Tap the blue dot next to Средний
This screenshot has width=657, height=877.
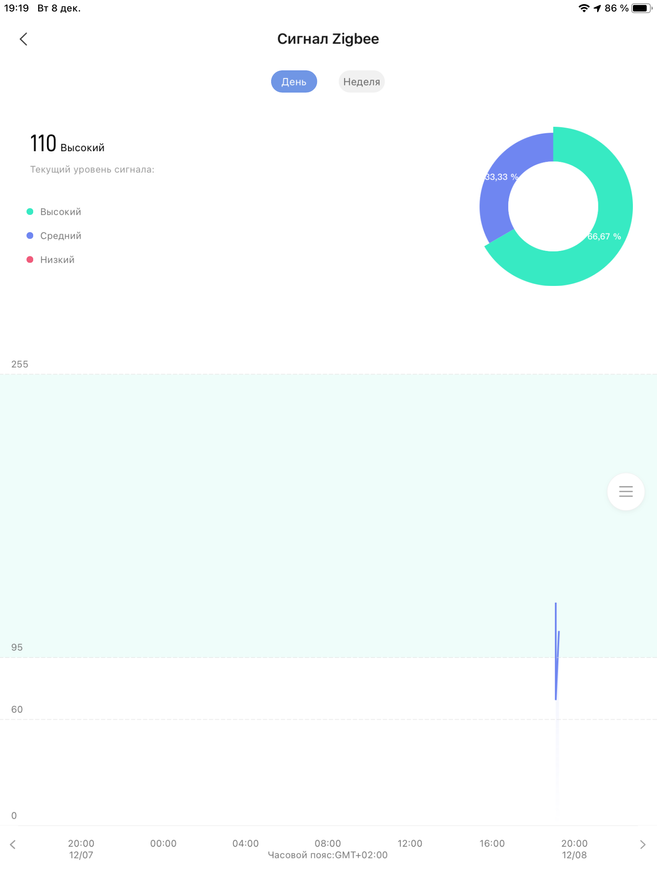pyautogui.click(x=30, y=236)
